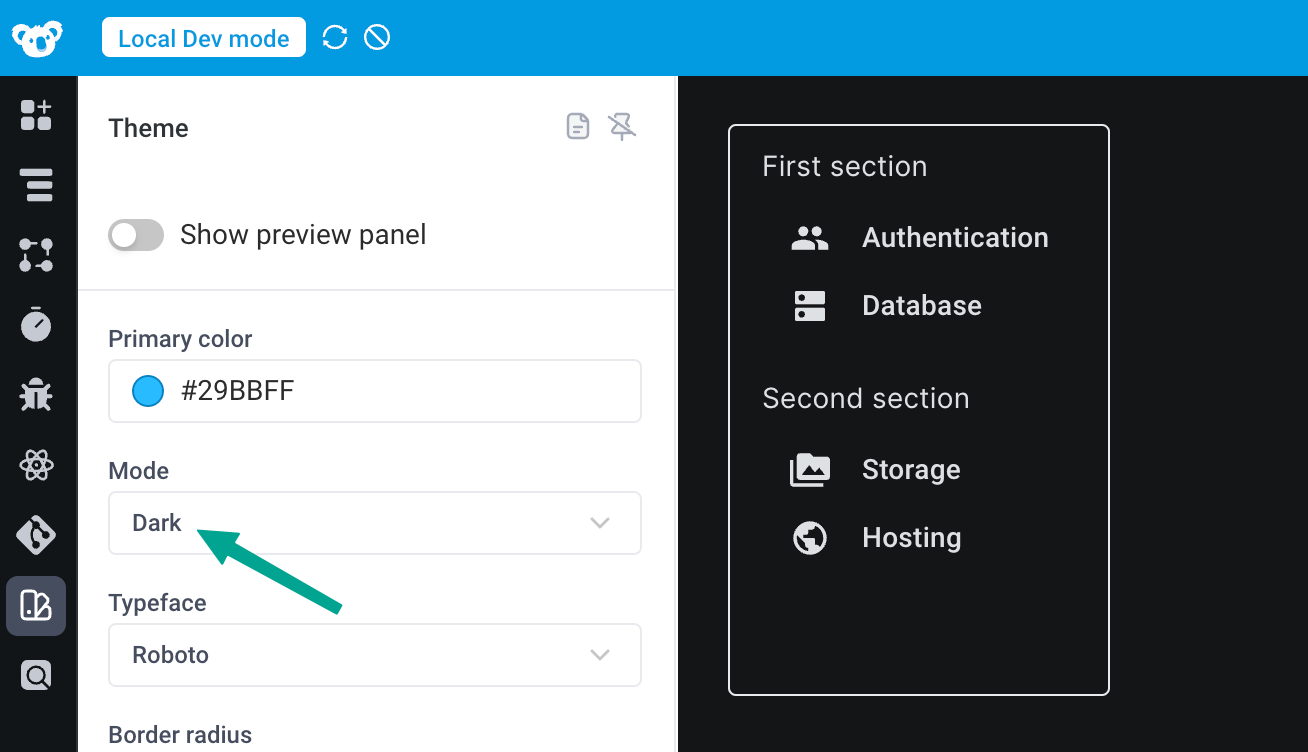Viewport: 1308px width, 752px height.
Task: Click the primary color swatch #29BBFF
Action: point(148,391)
